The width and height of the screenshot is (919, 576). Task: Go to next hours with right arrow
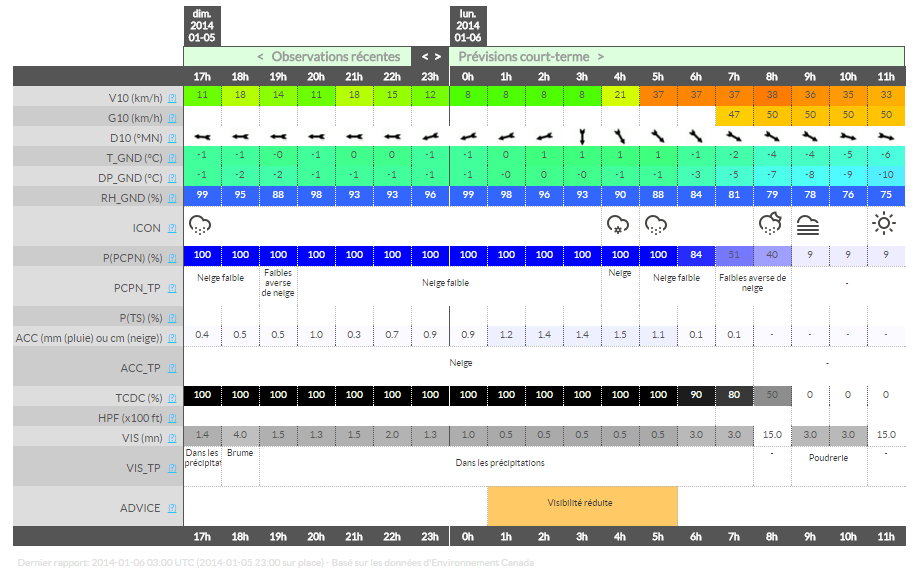point(437,57)
